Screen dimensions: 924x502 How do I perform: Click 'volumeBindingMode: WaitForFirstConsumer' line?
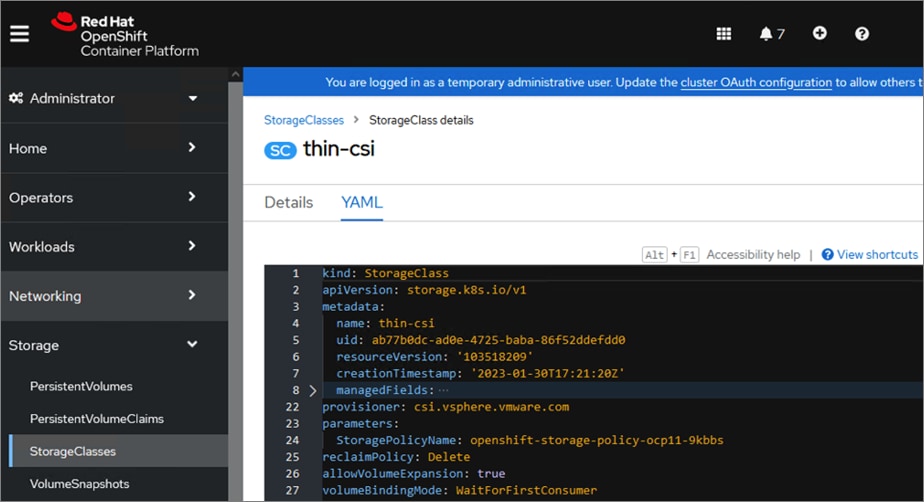(460, 490)
